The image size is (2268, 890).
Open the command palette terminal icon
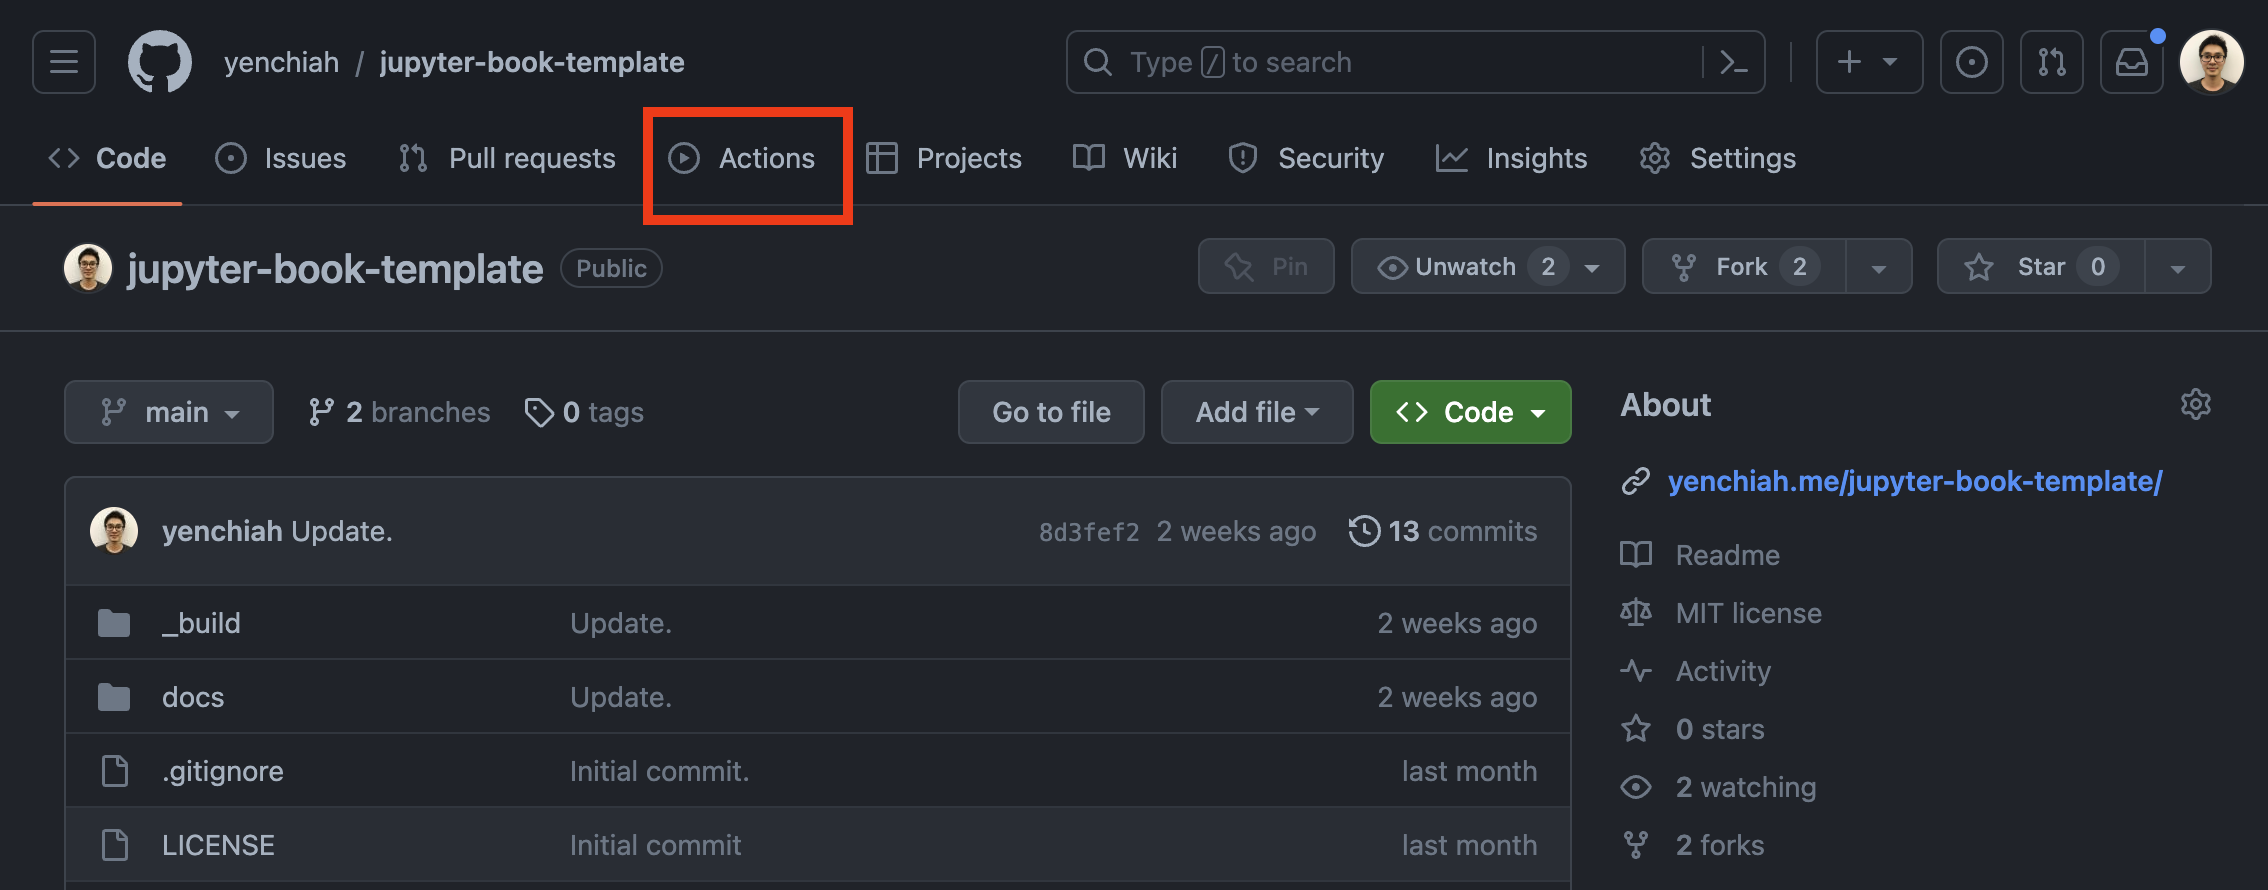1734,62
